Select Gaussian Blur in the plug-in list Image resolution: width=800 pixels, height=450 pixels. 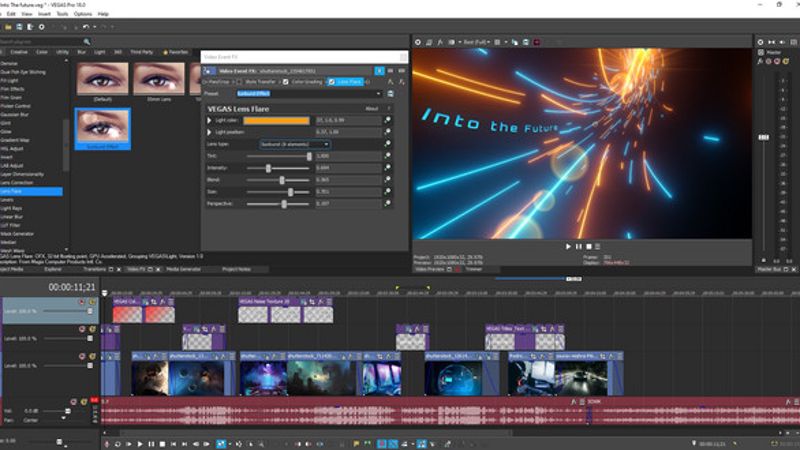pyautogui.click(x=14, y=114)
